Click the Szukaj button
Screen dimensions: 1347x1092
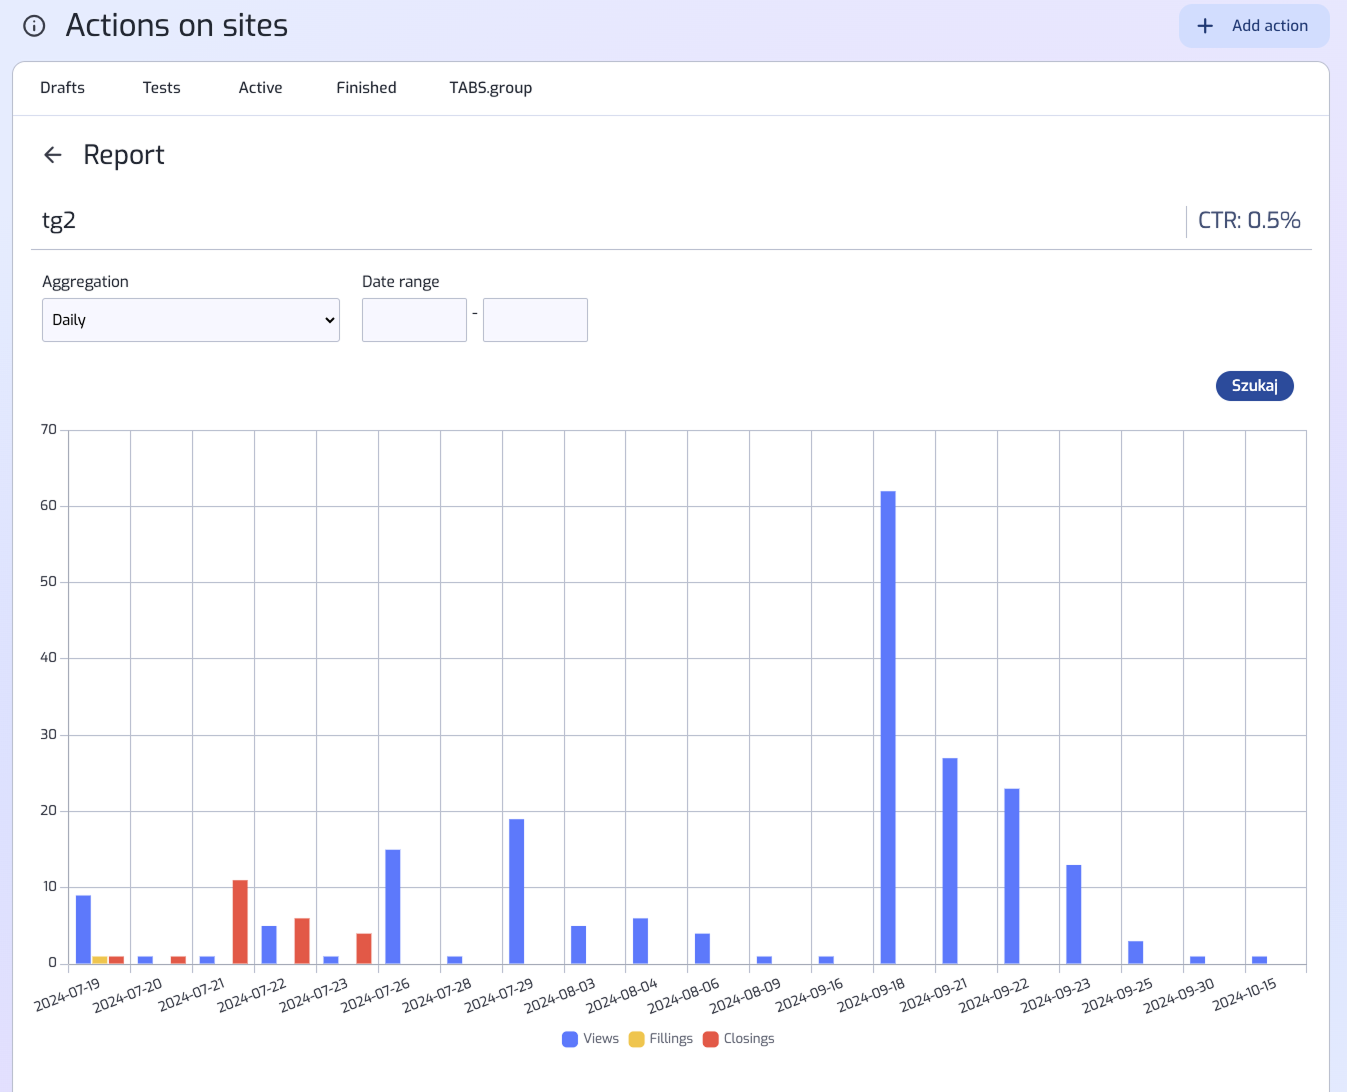[1254, 386]
